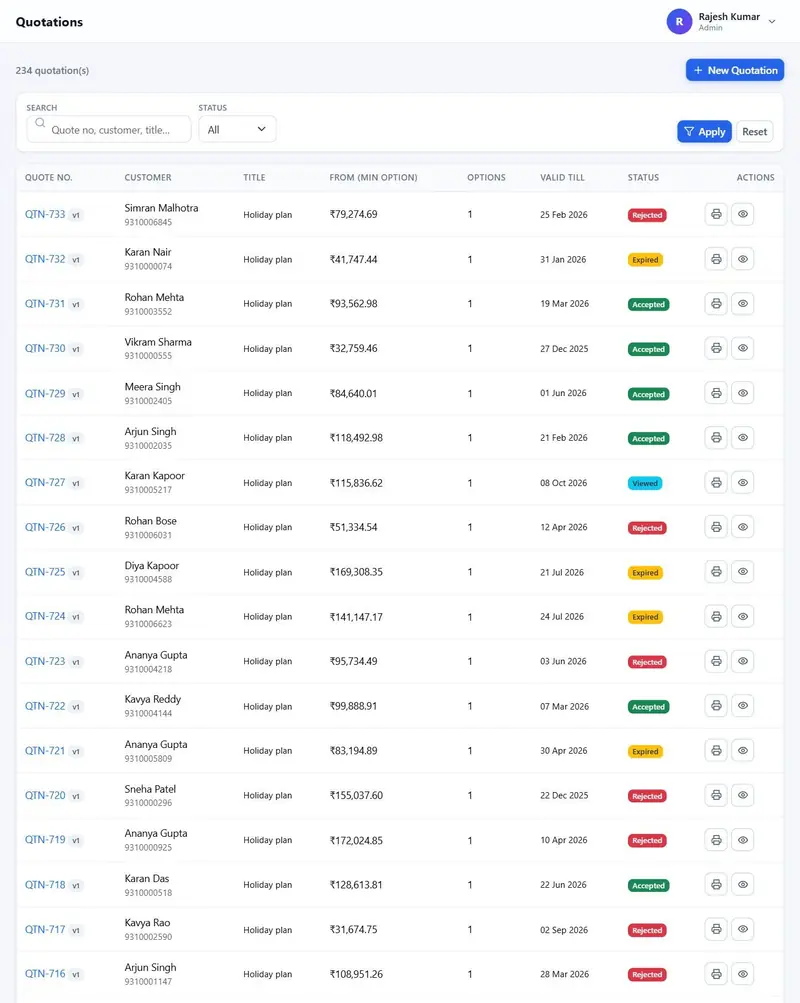View quotation QTN-716 details
The height and width of the screenshot is (1003, 800).
tap(742, 974)
